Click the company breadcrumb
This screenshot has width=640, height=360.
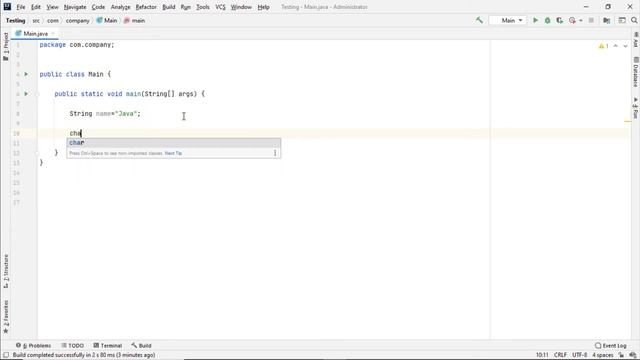pos(78,20)
